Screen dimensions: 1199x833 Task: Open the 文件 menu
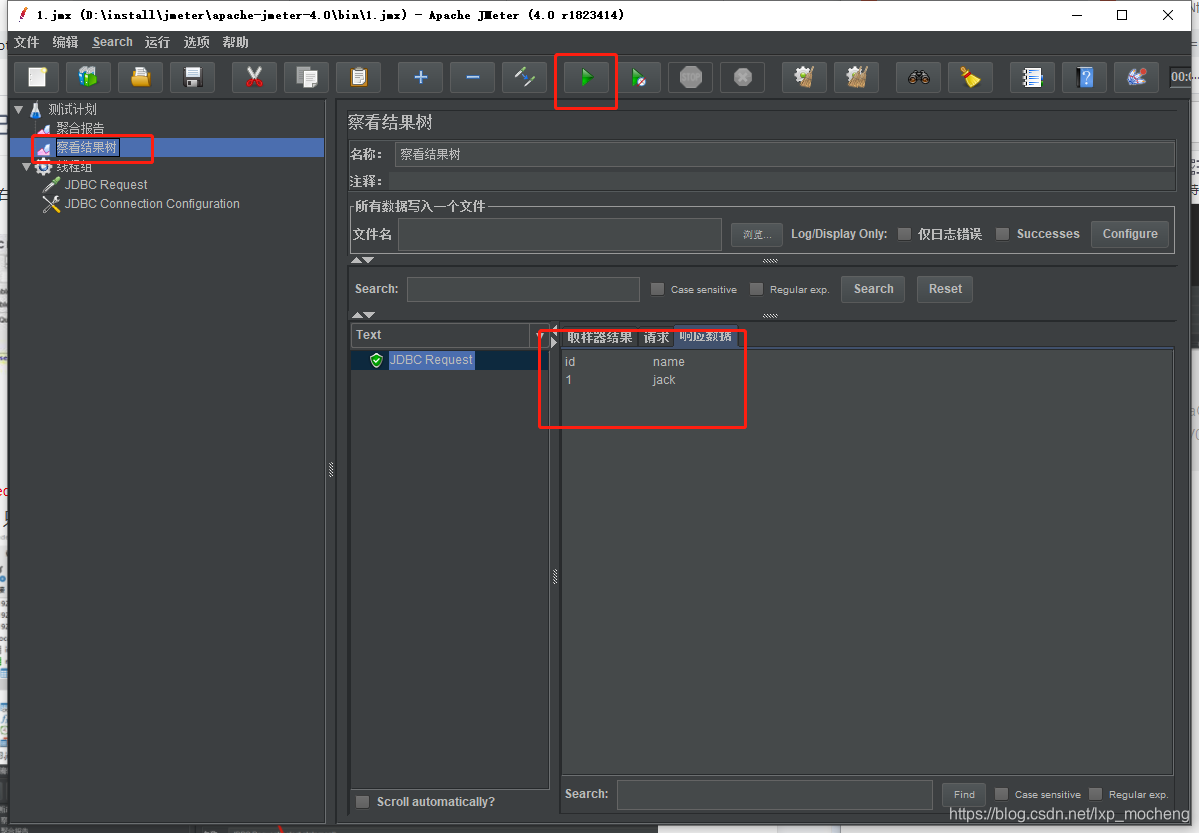26,42
